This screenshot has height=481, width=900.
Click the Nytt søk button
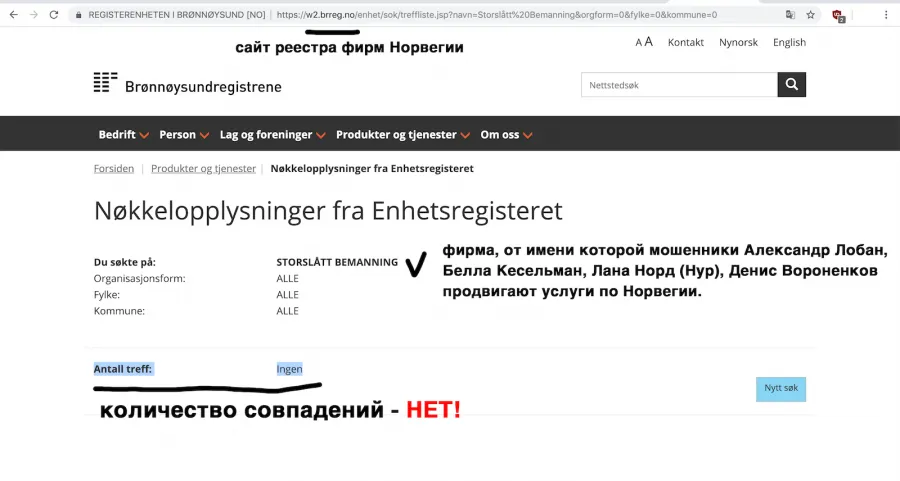(x=781, y=389)
